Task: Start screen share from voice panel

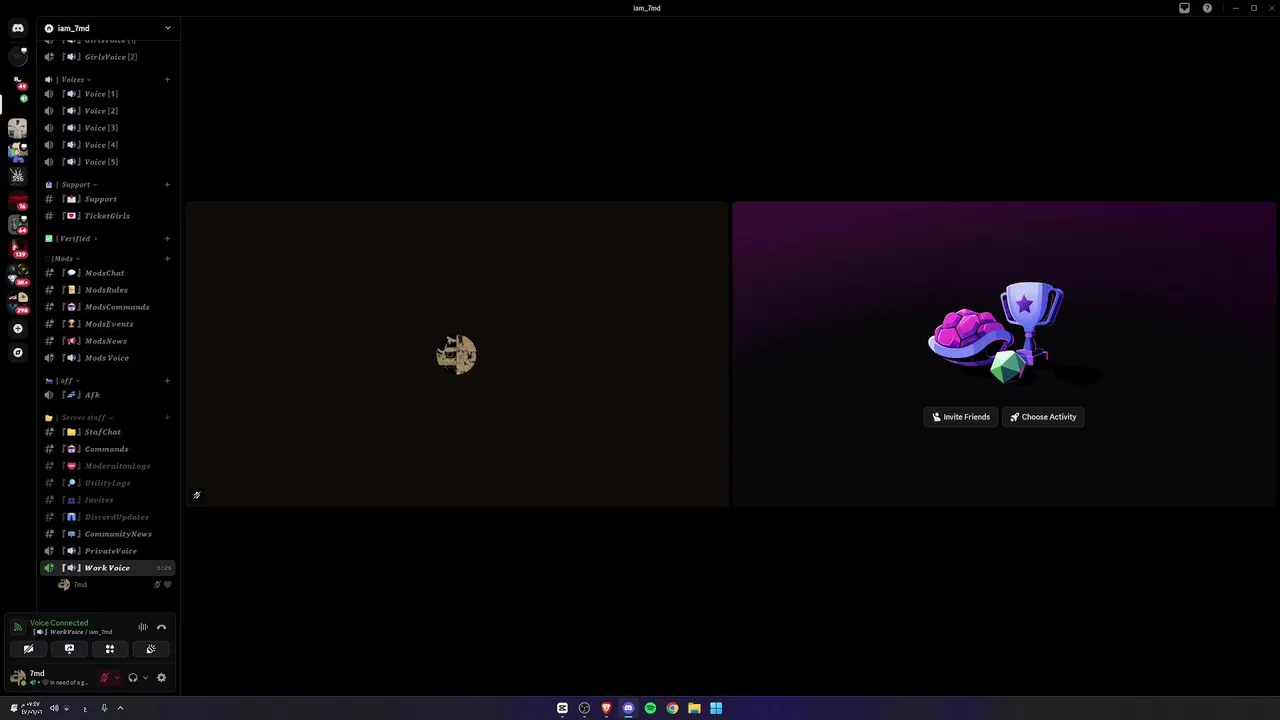Action: [69, 649]
